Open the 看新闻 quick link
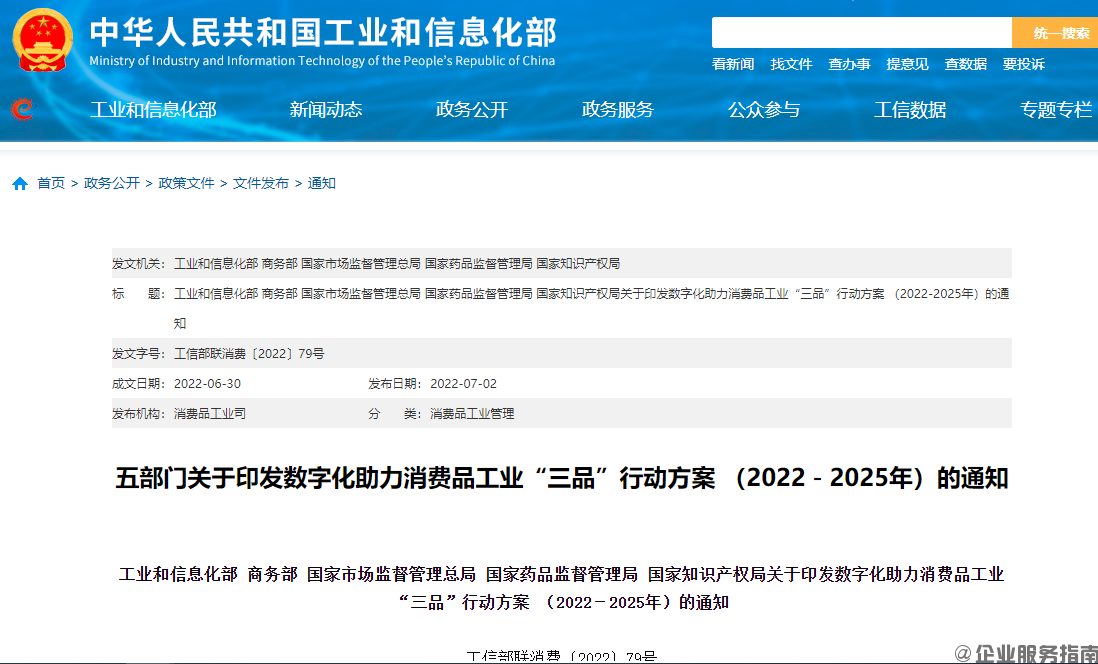The image size is (1098, 664). 733,64
